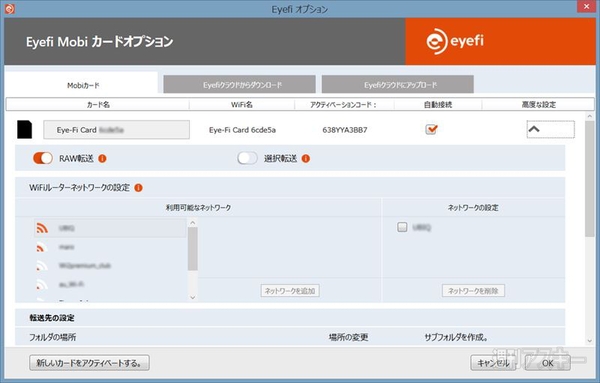Click the info icon next to RAW転送
600x383 pixels.
(x=102, y=158)
